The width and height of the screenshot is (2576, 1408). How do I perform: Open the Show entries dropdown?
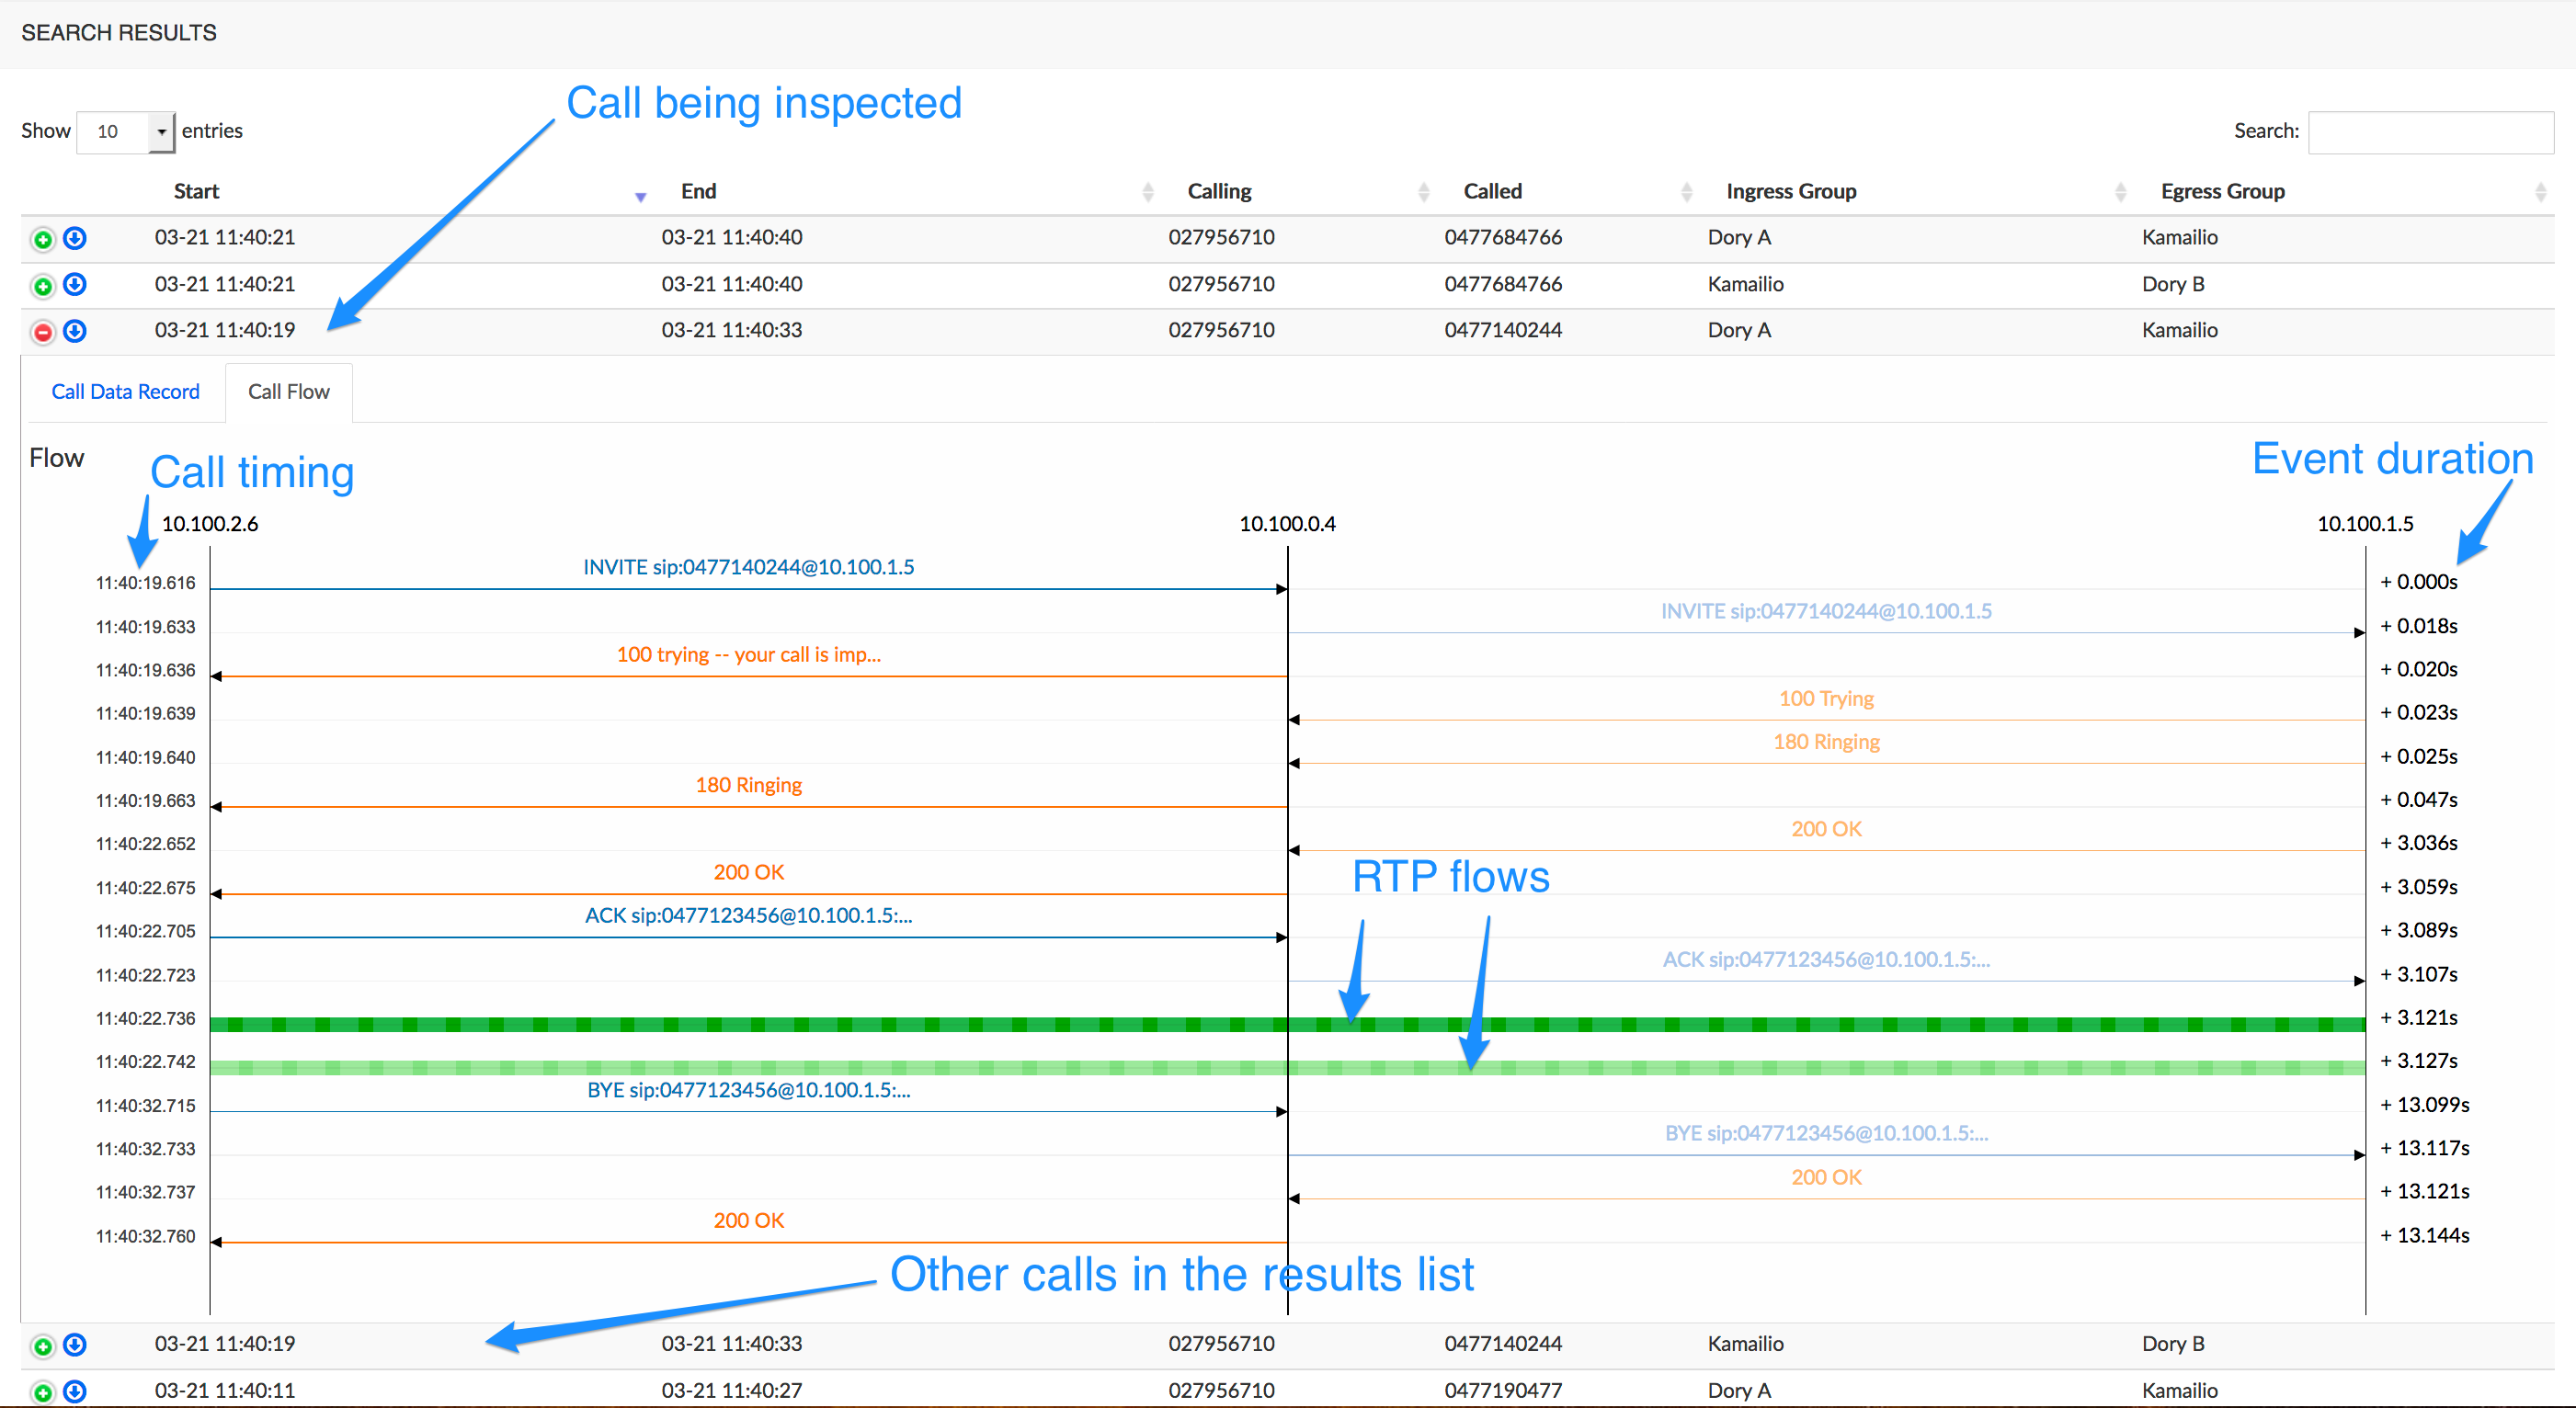point(126,132)
